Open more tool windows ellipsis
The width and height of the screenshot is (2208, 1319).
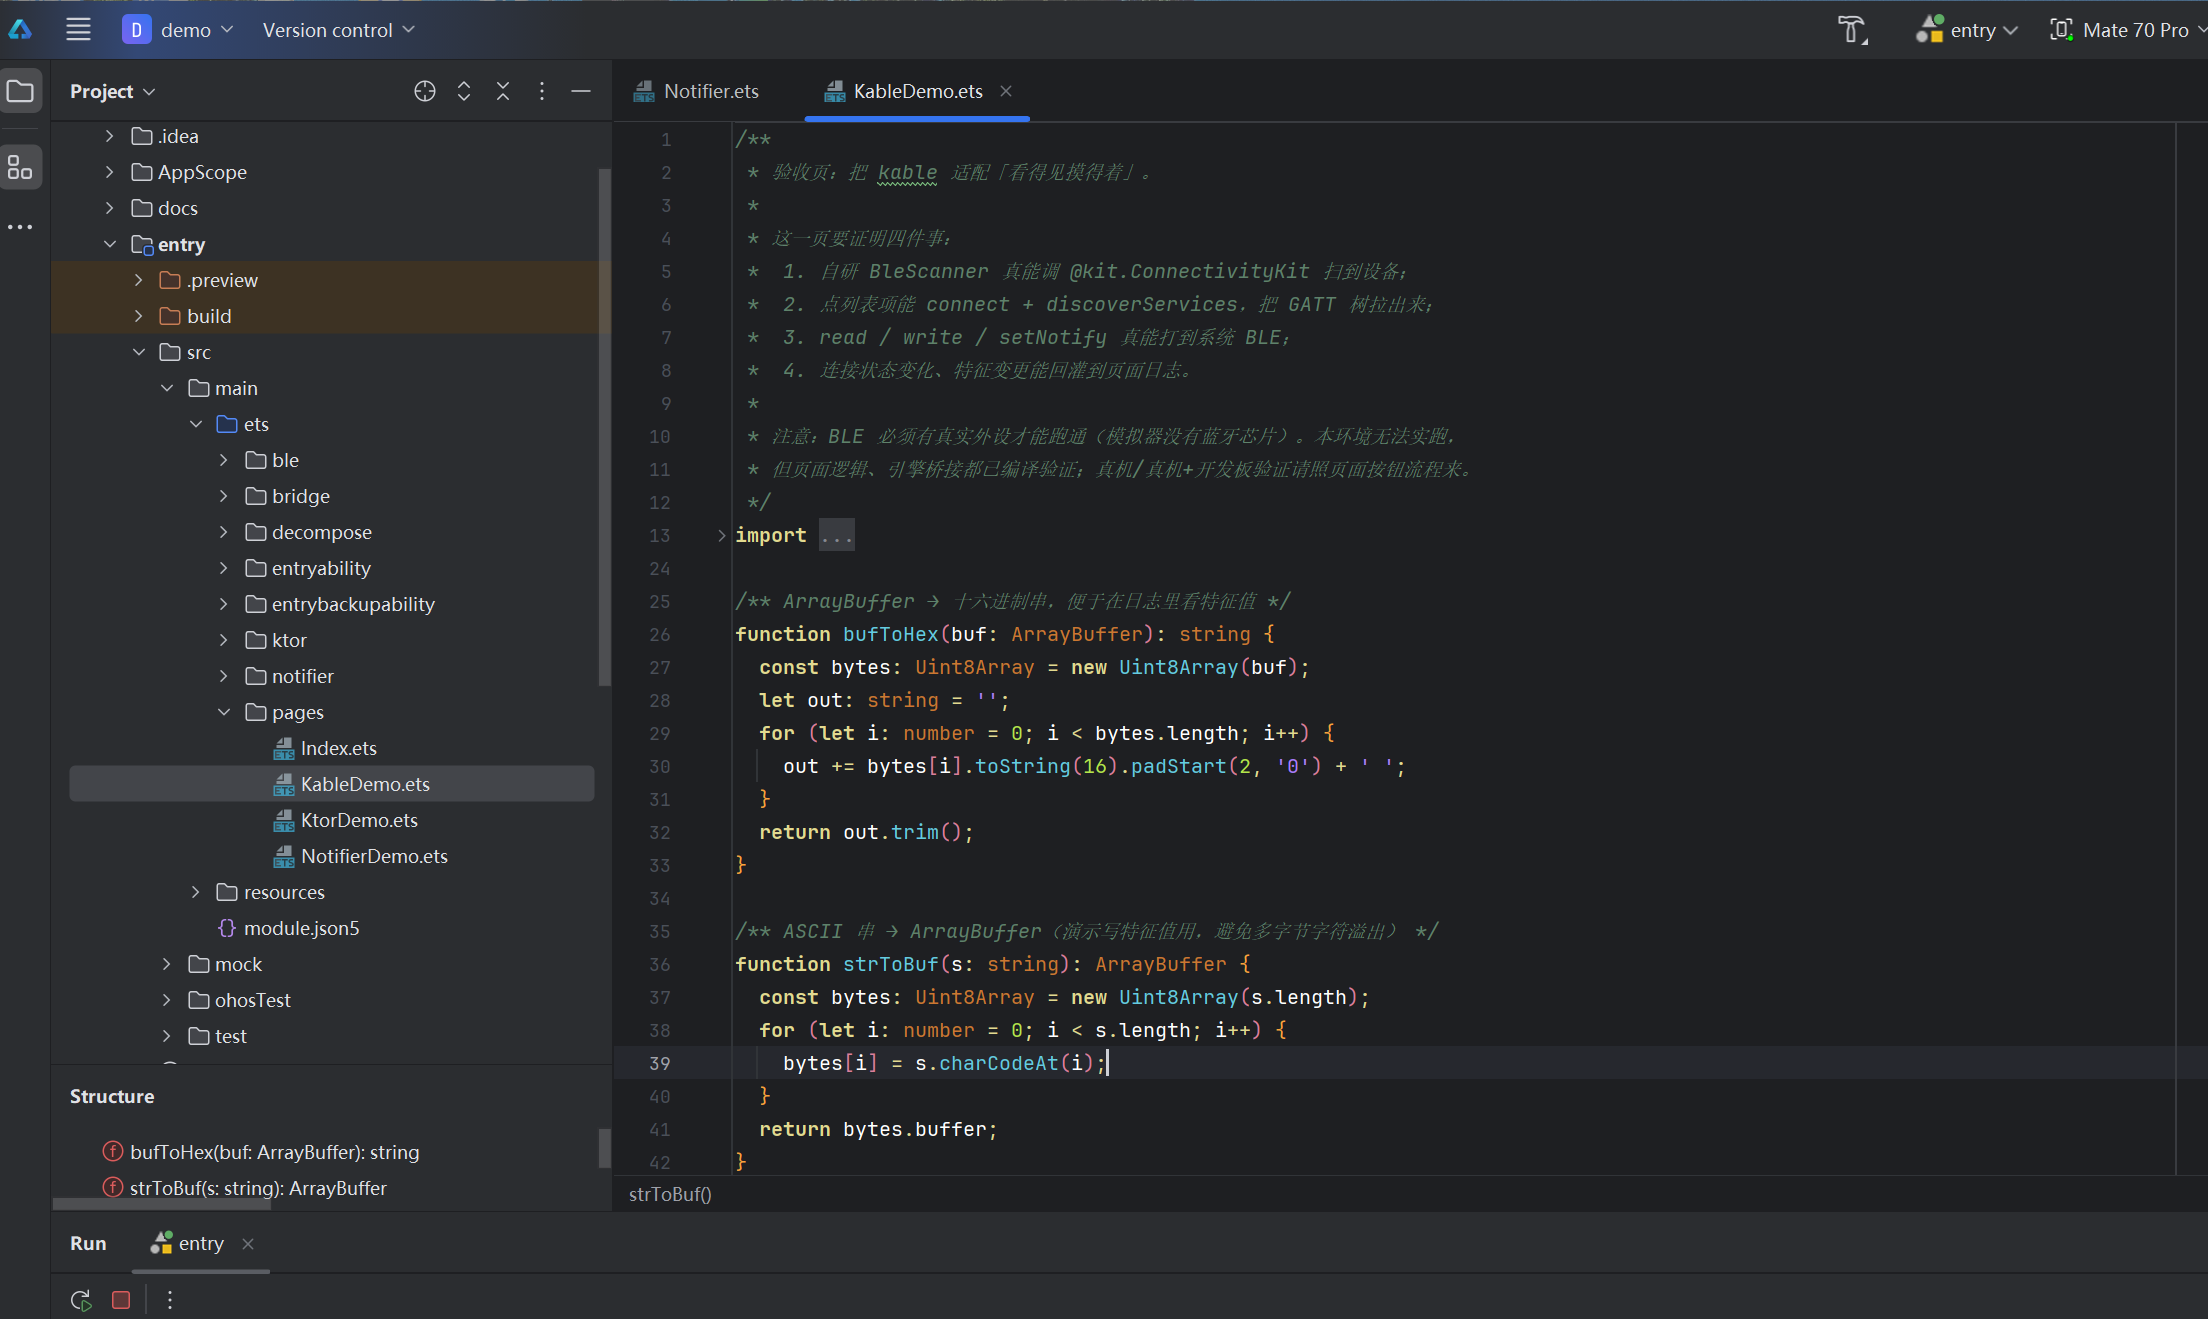(20, 227)
